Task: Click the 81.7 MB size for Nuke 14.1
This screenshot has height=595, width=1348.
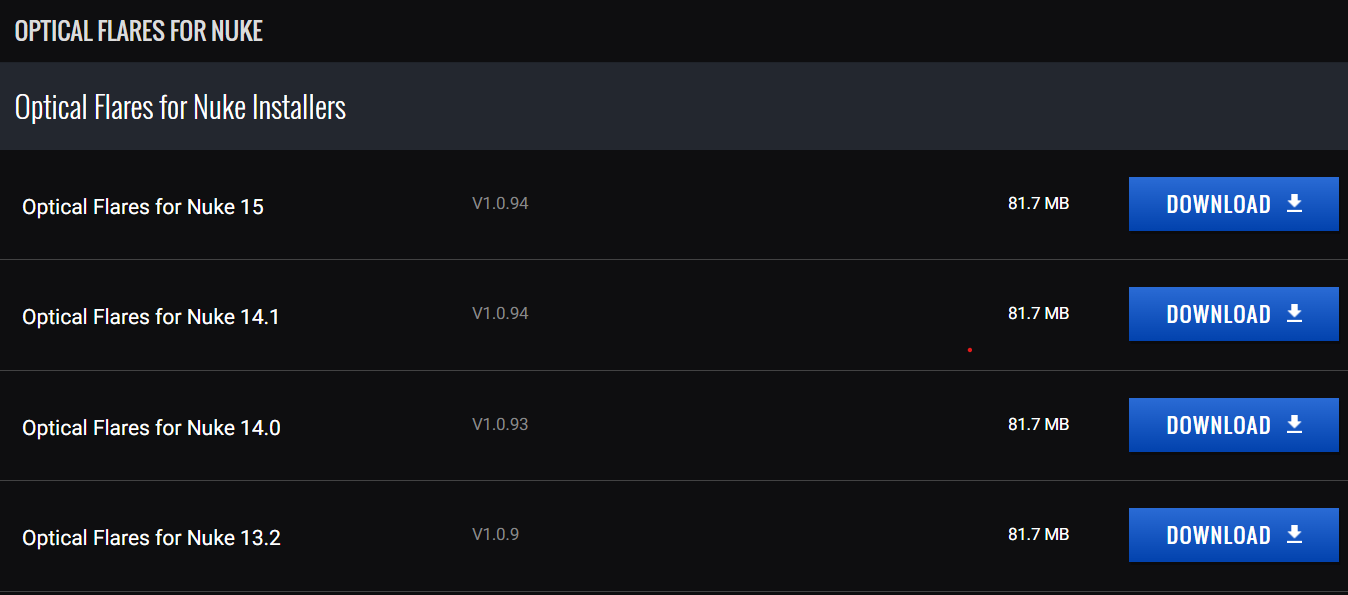Action: coord(1038,314)
